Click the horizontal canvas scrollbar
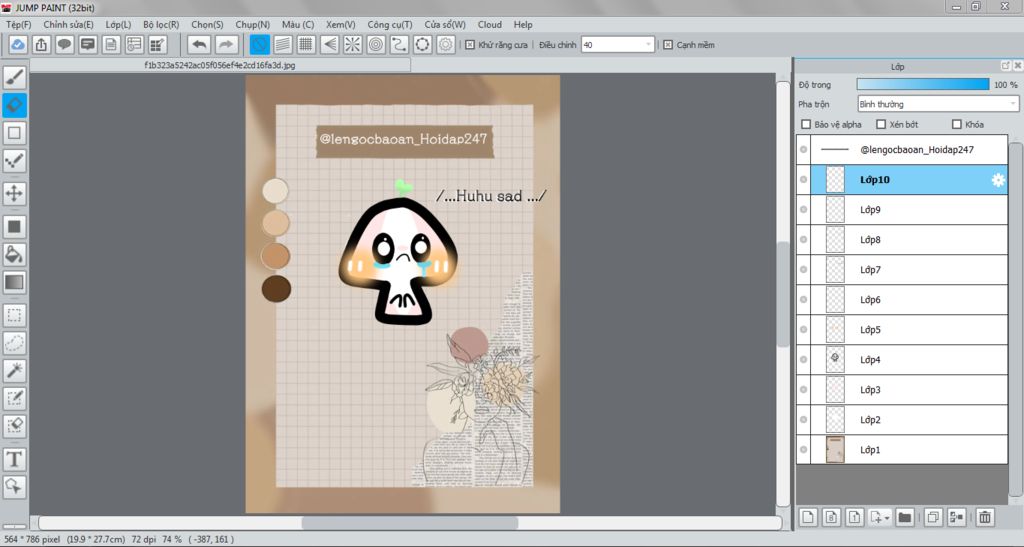1024x547 pixels. coord(409,523)
